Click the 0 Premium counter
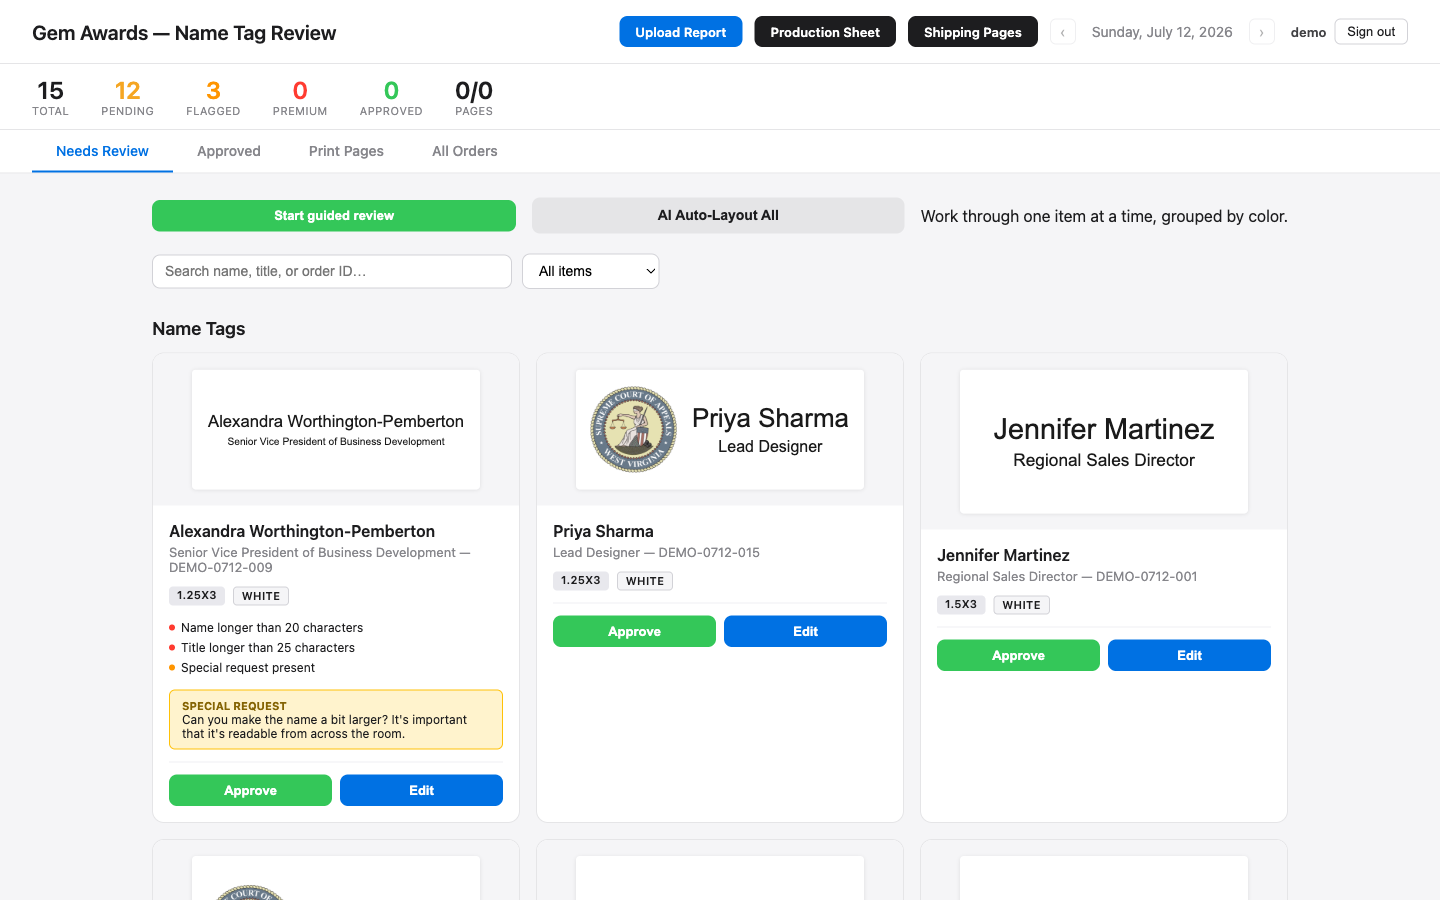1440x900 pixels. pyautogui.click(x=300, y=97)
